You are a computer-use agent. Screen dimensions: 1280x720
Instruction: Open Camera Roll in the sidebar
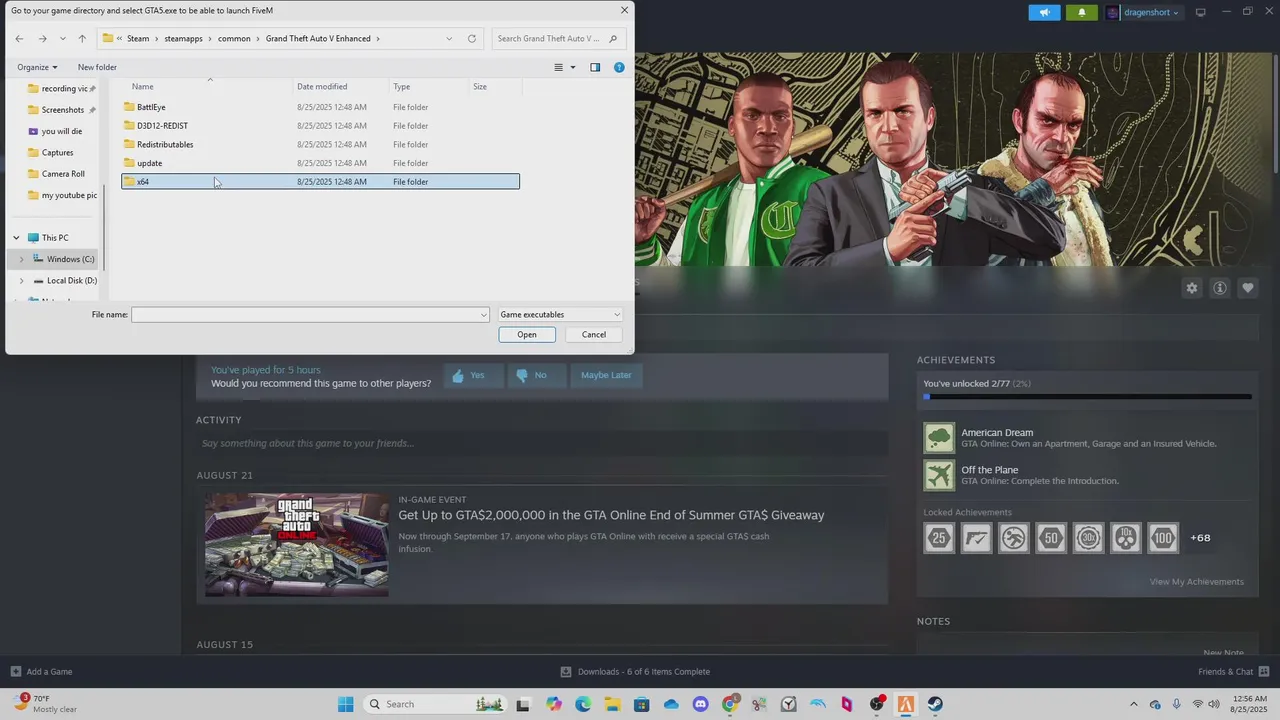[62, 174]
